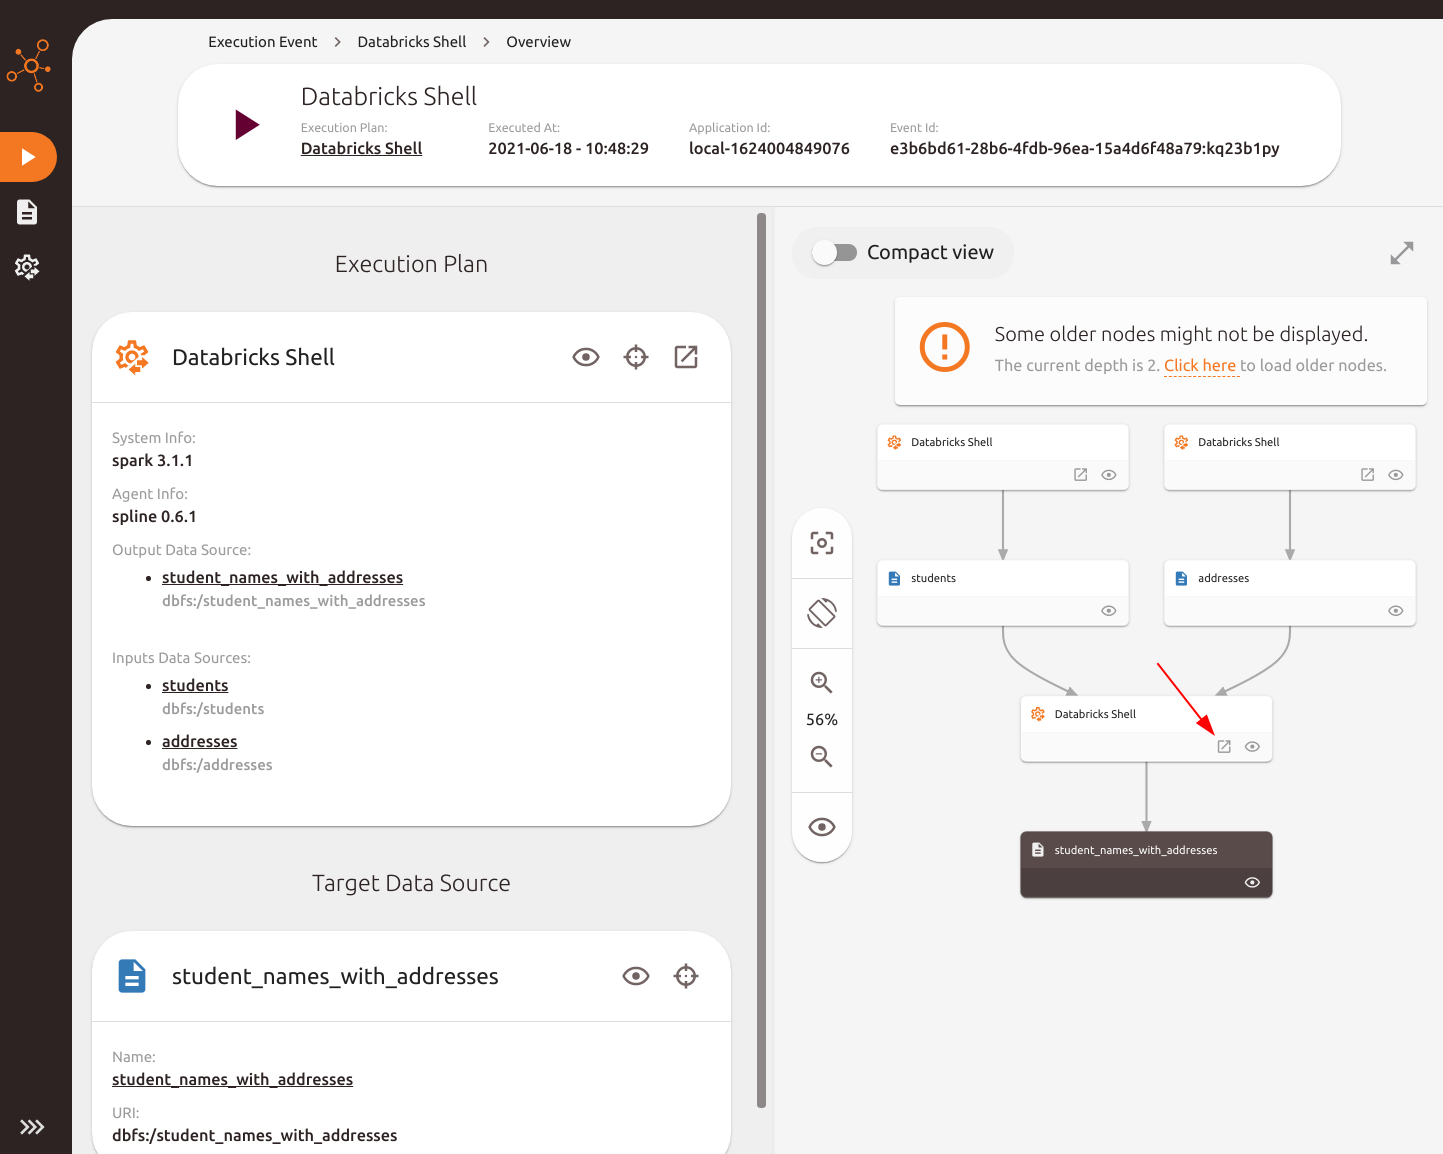Rotate the graph layout orientation
This screenshot has height=1154, width=1443.
point(822,613)
